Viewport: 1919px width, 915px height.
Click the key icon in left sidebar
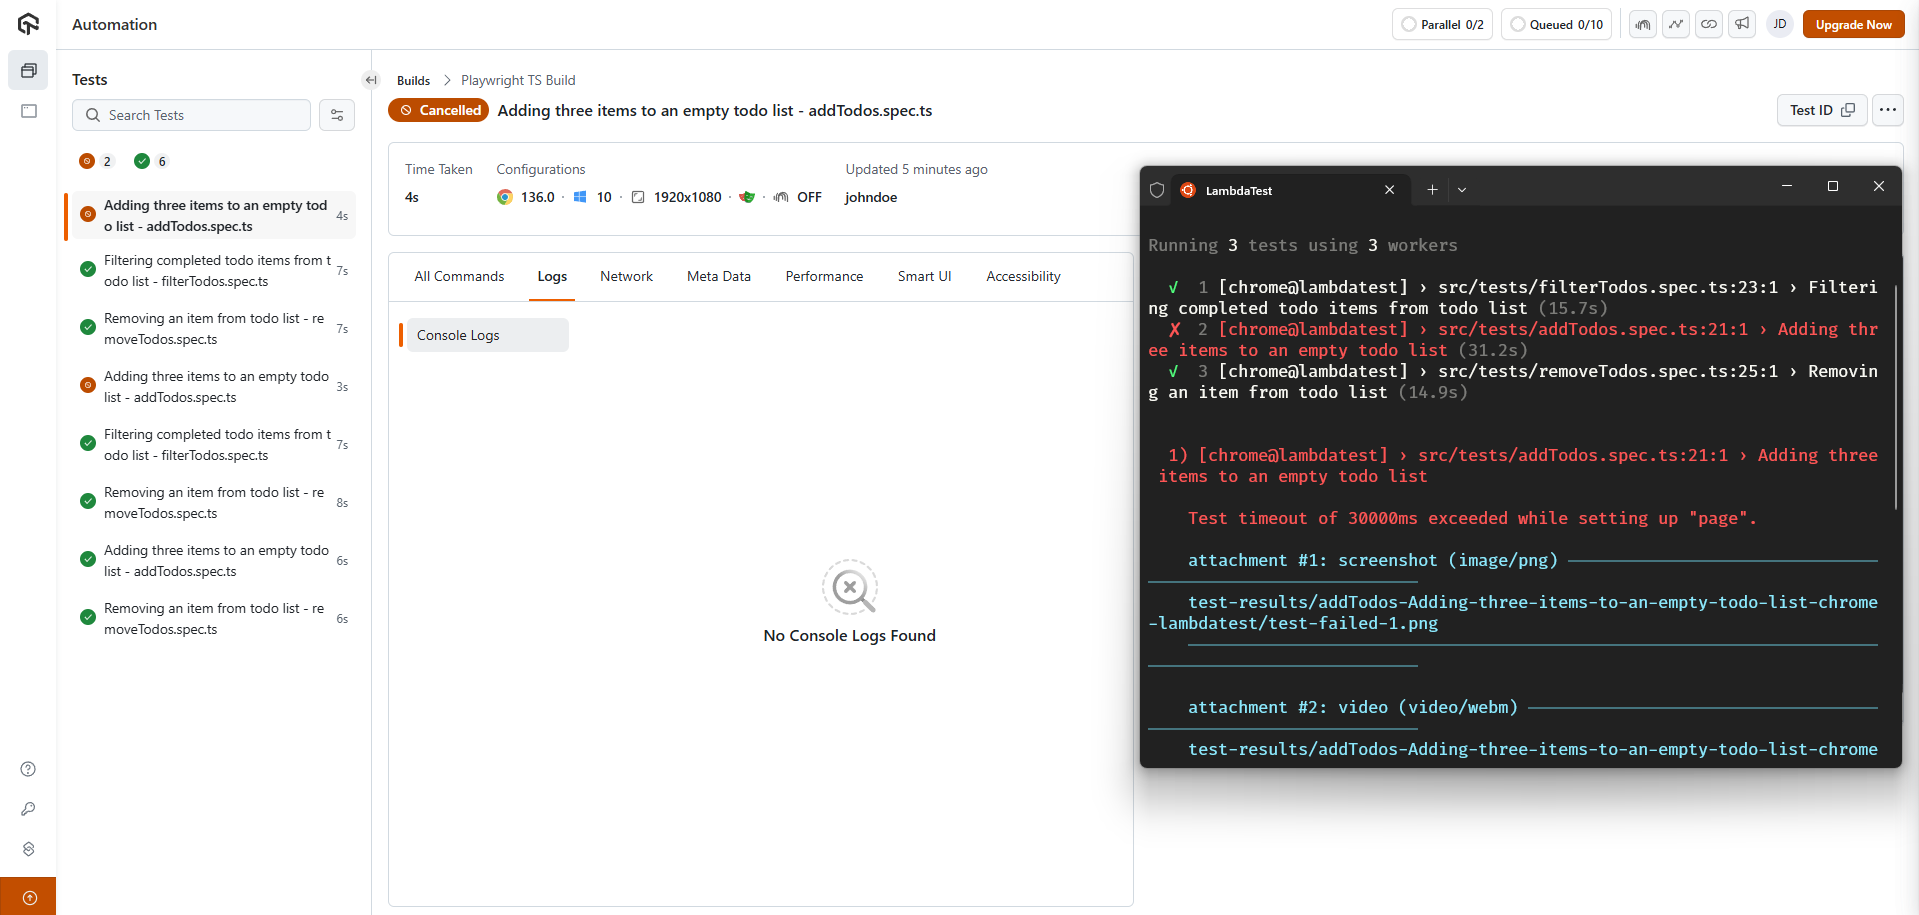point(28,809)
